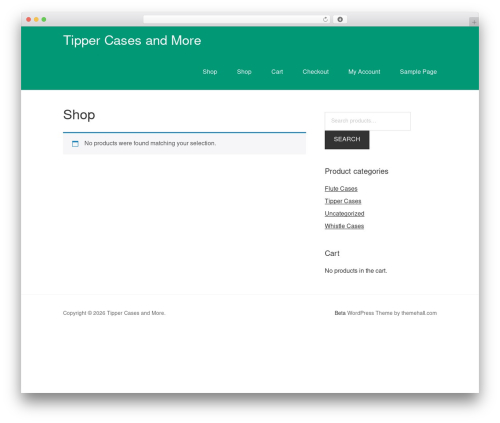Click the red close window dot
This screenshot has width=500, height=423.
click(x=29, y=20)
